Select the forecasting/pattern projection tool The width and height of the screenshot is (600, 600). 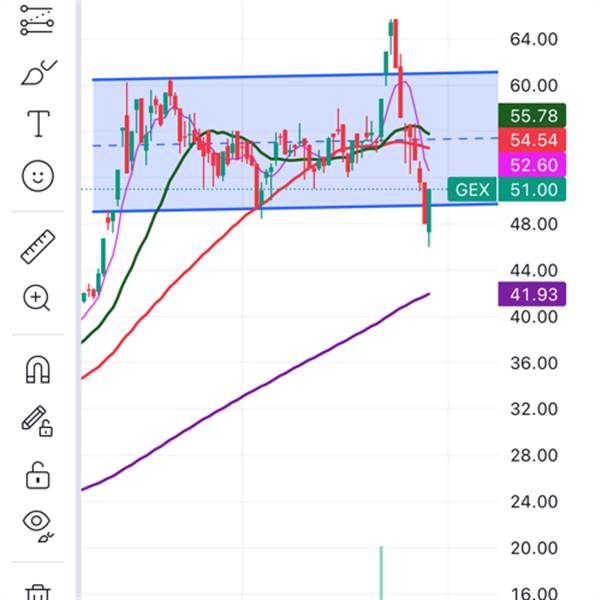pyautogui.click(x=37, y=20)
